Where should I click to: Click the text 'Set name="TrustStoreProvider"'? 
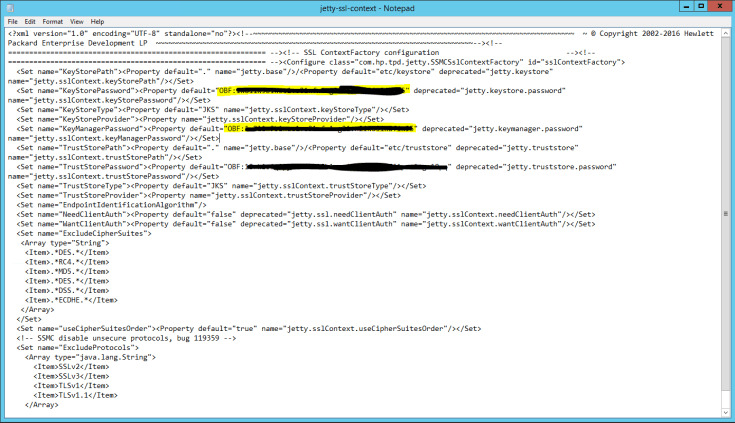click(82, 196)
